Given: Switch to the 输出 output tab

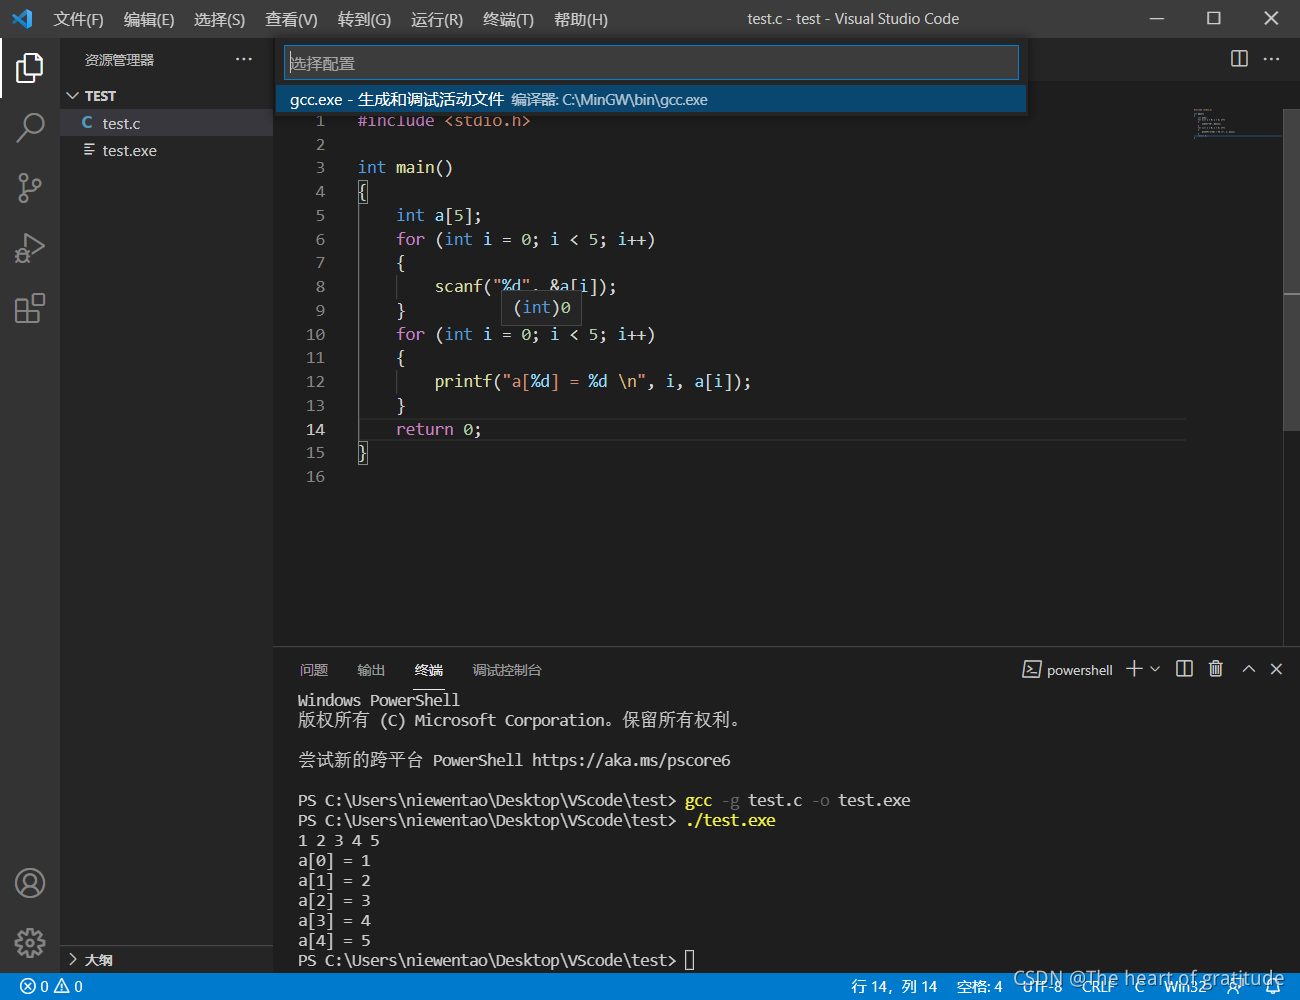Looking at the screenshot, I should 371,670.
